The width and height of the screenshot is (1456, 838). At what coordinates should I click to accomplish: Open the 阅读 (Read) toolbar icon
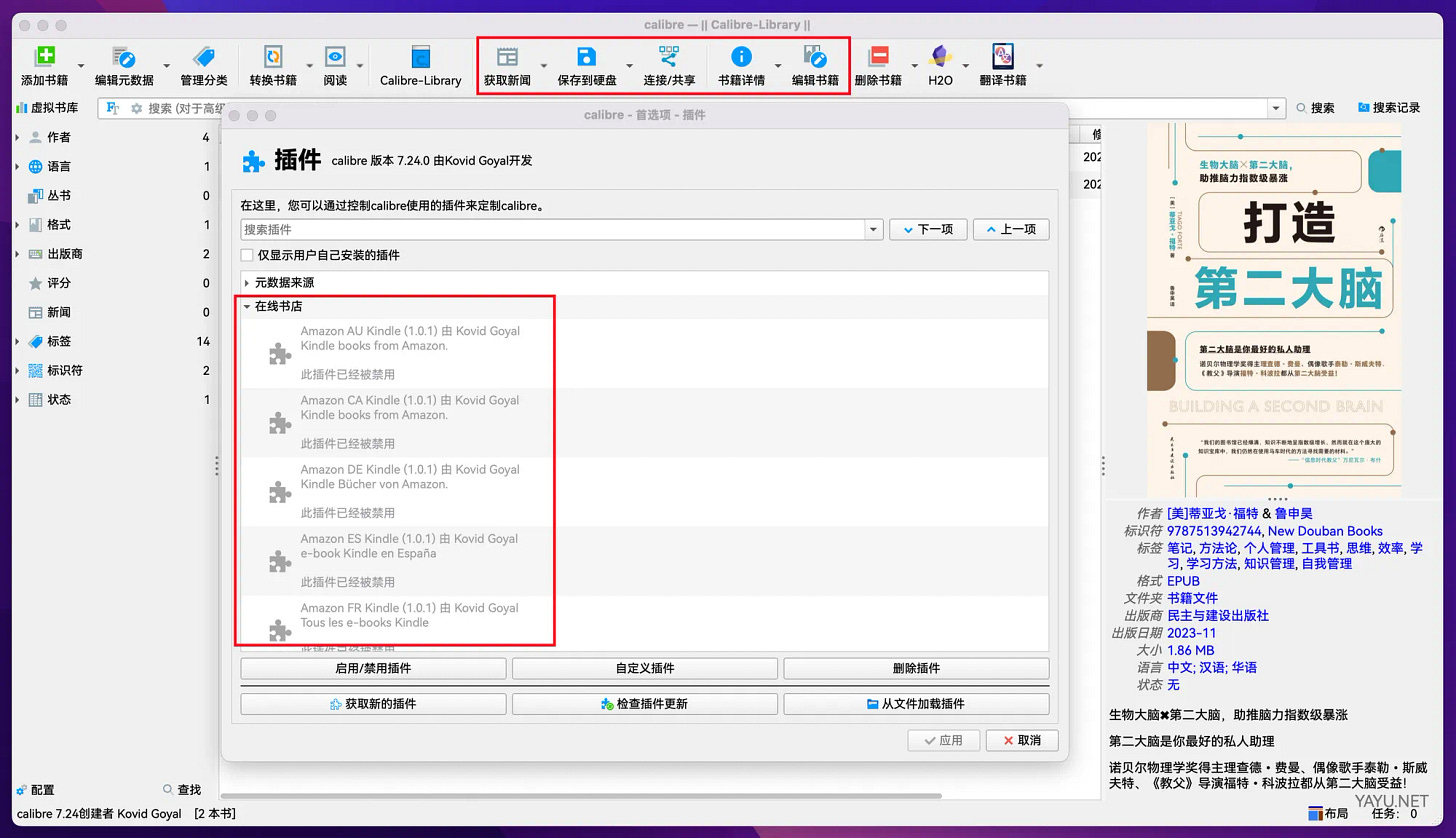[335, 57]
